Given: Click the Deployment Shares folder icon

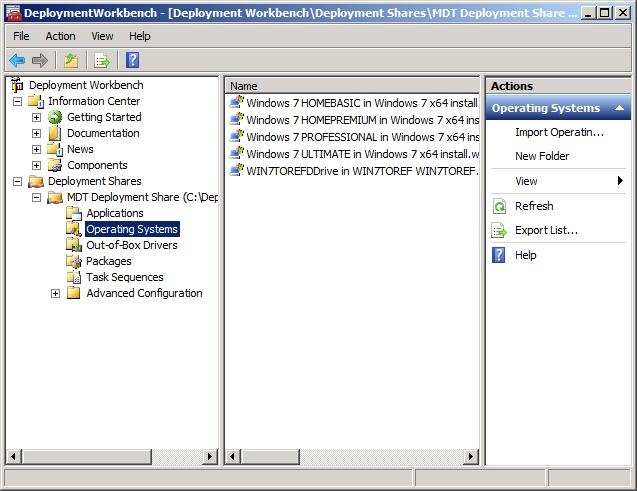Looking at the screenshot, I should pos(36,181).
